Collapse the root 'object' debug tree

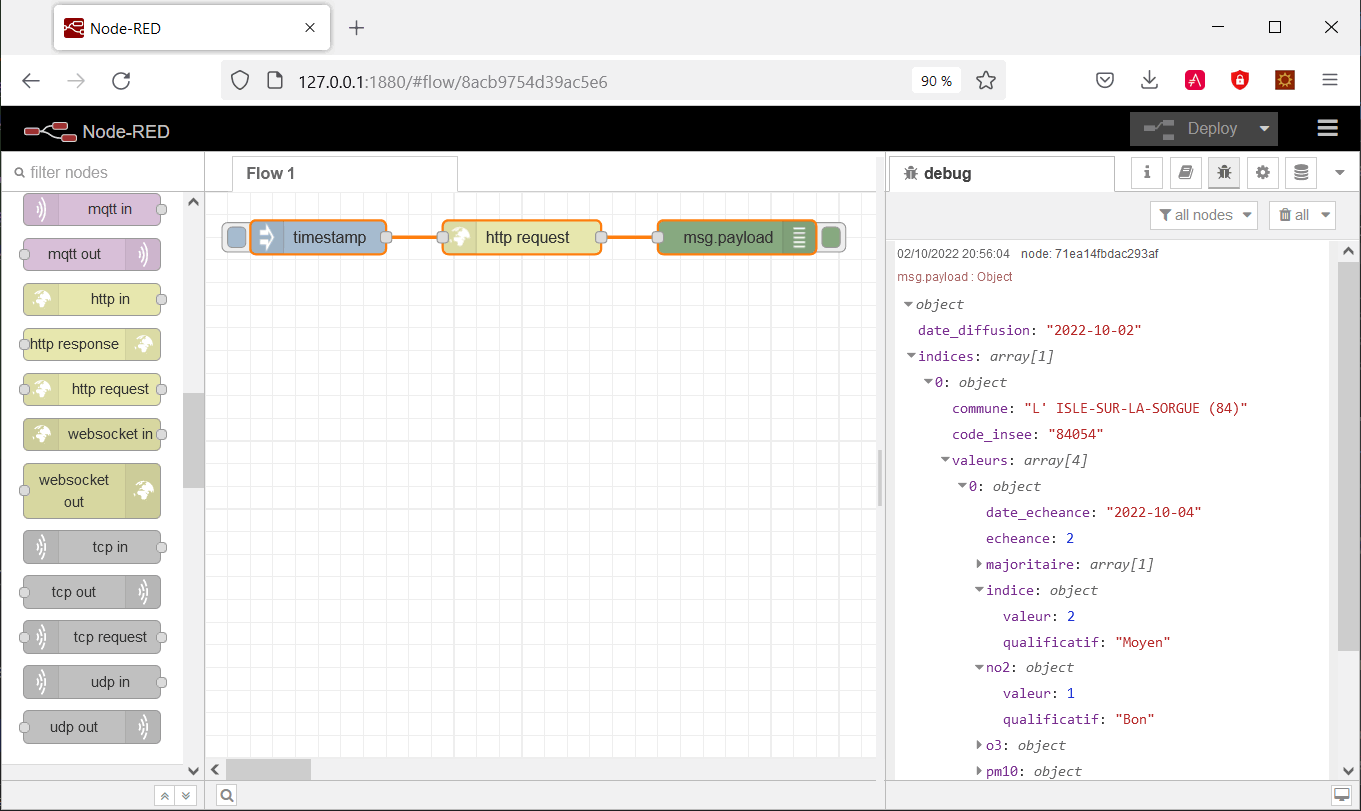click(x=909, y=304)
